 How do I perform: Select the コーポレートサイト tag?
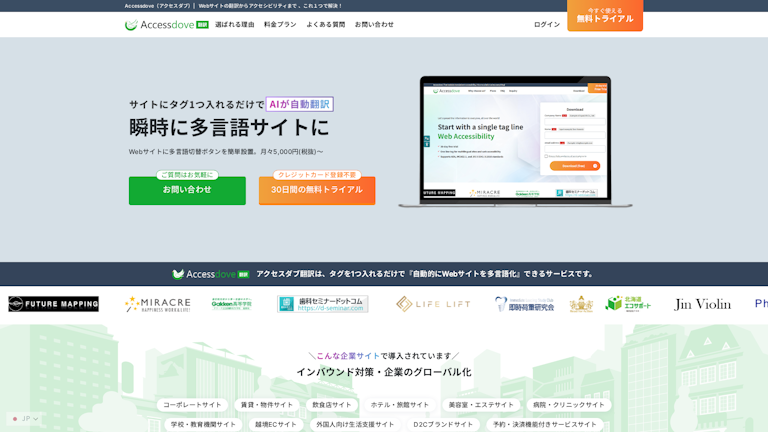click(x=192, y=405)
